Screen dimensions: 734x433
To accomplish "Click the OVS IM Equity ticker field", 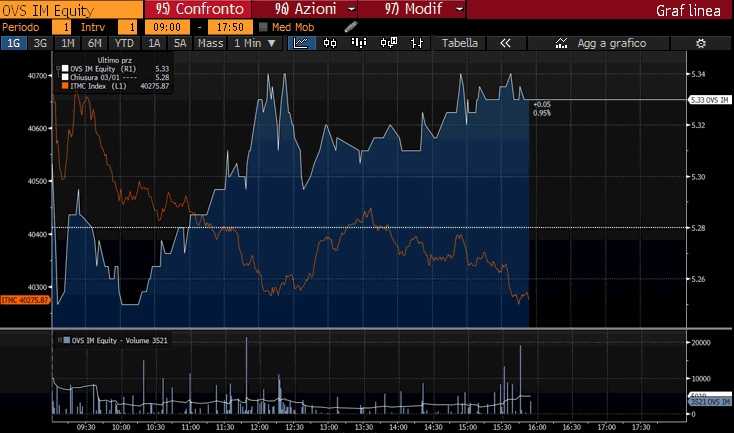I will [x=72, y=10].
